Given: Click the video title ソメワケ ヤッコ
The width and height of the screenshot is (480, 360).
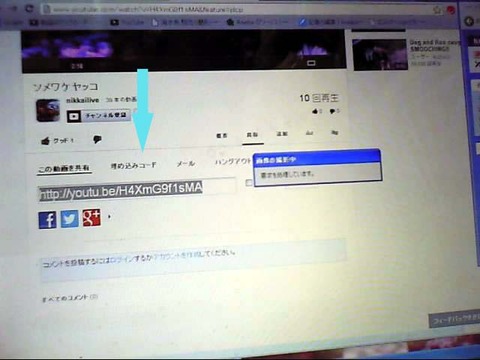Looking at the screenshot, I should (65, 87).
